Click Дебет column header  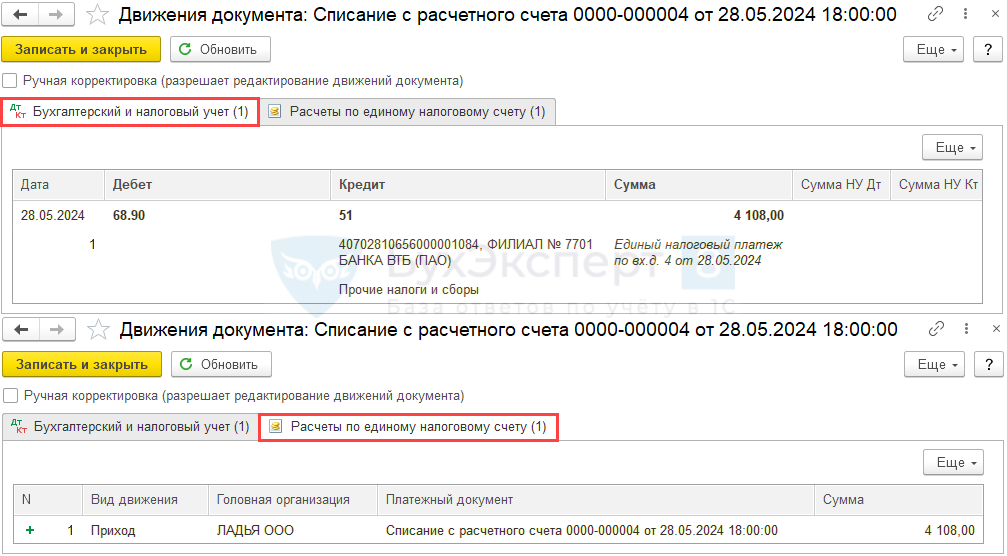coord(217,185)
